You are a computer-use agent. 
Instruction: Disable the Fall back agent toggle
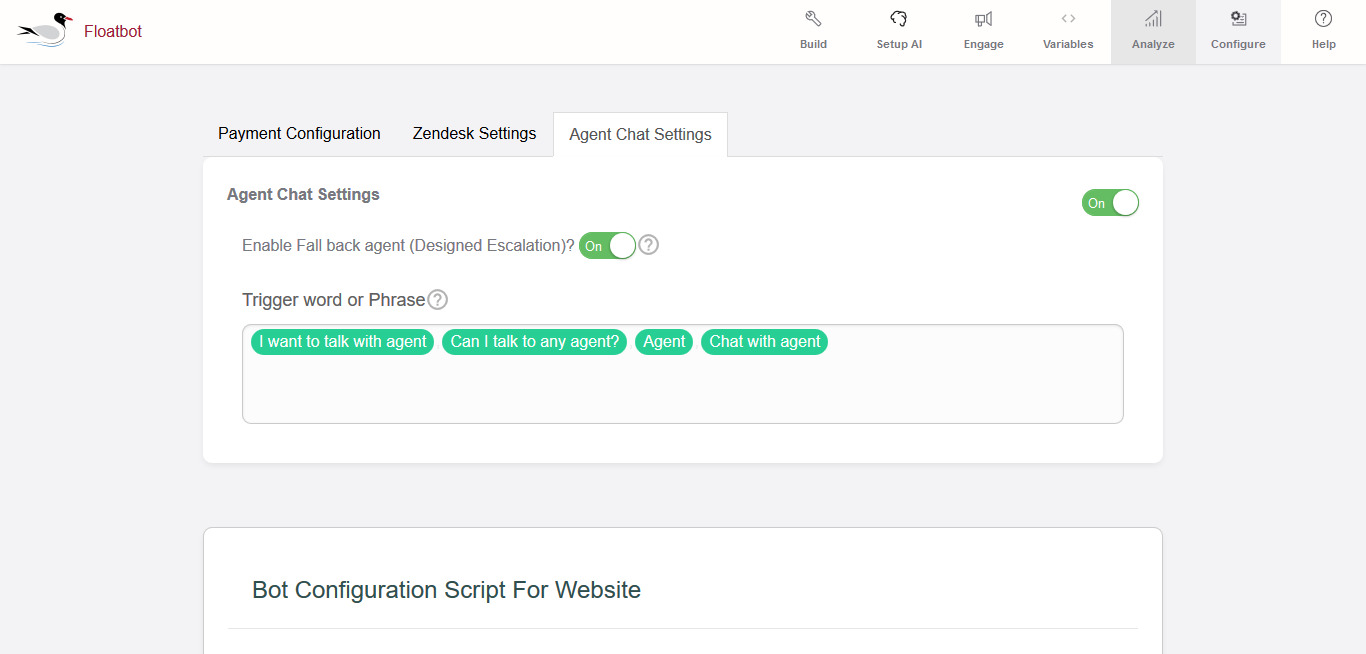[607, 245]
